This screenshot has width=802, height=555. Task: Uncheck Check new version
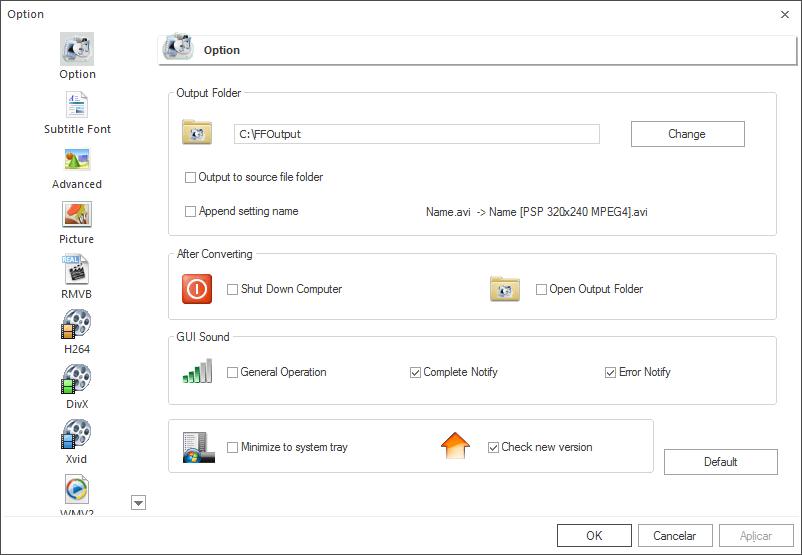[x=493, y=448]
